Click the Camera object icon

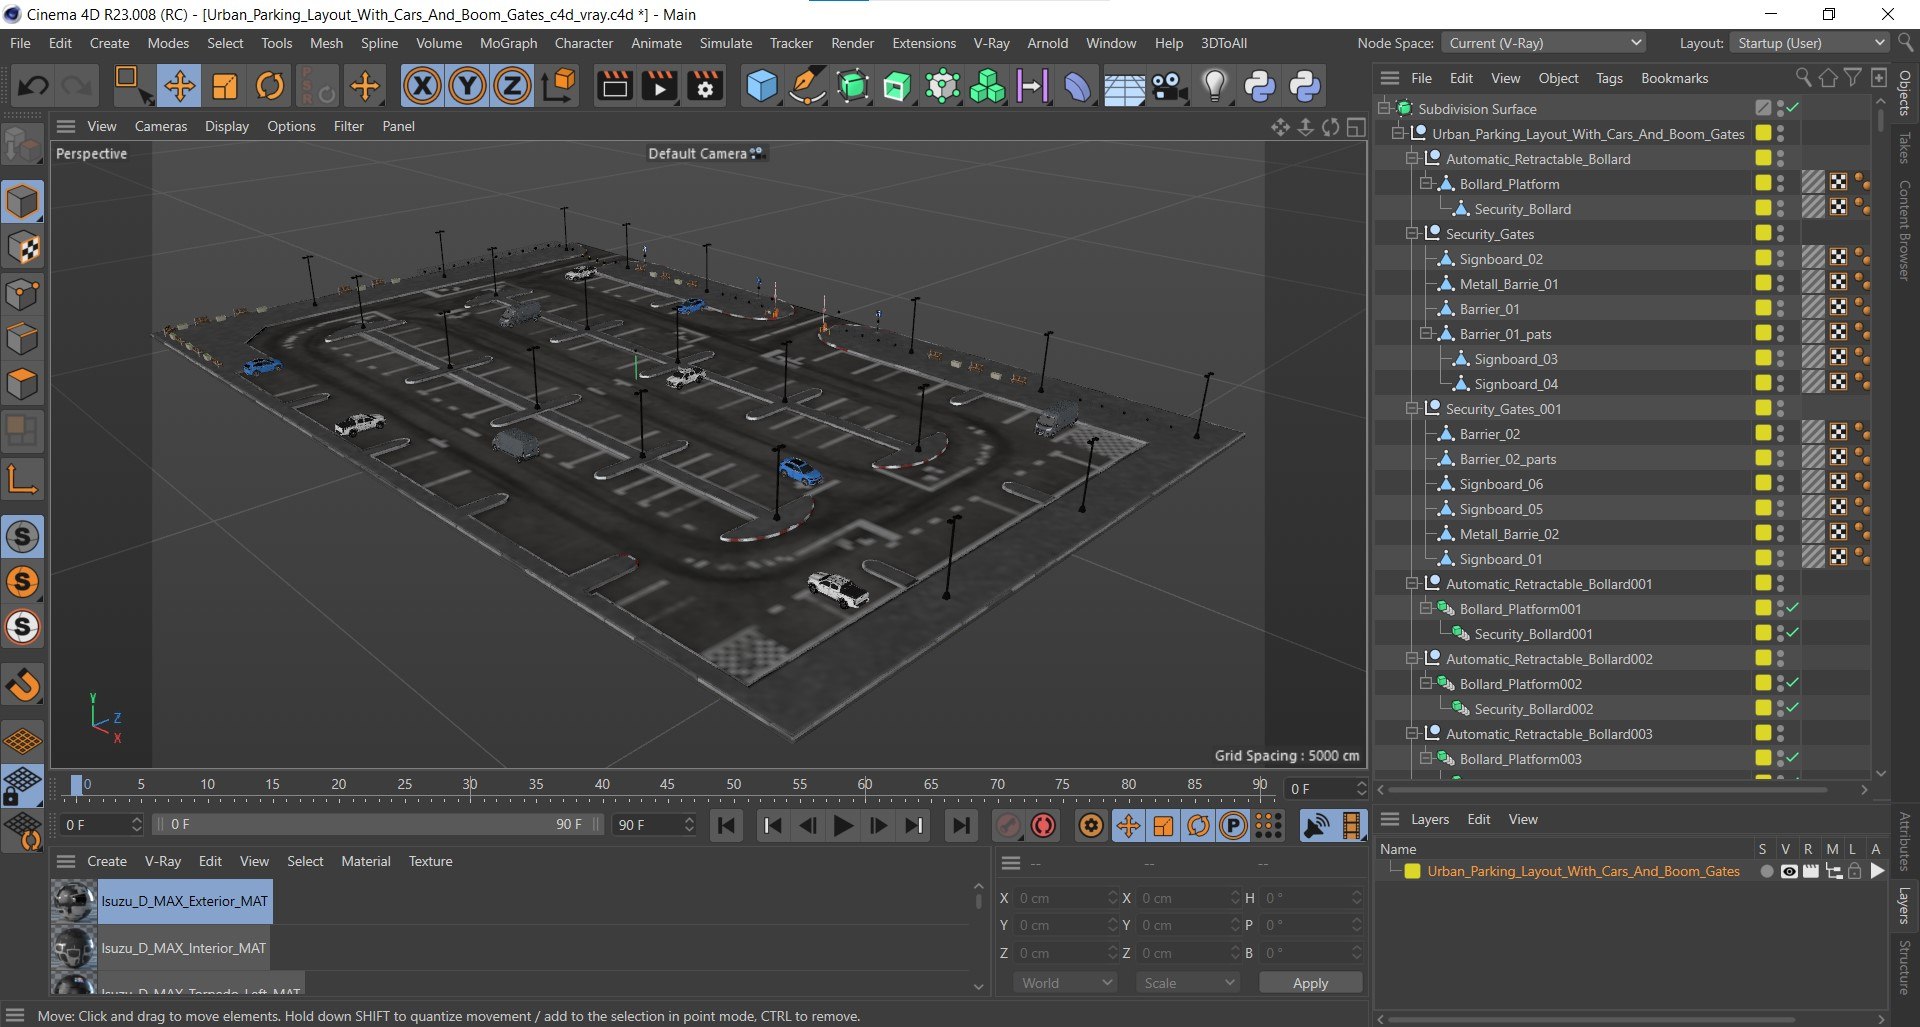1169,86
